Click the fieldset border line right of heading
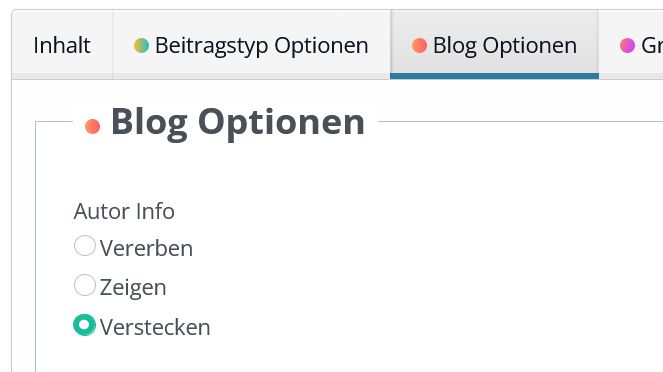This screenshot has height=372, width=663. [521, 122]
